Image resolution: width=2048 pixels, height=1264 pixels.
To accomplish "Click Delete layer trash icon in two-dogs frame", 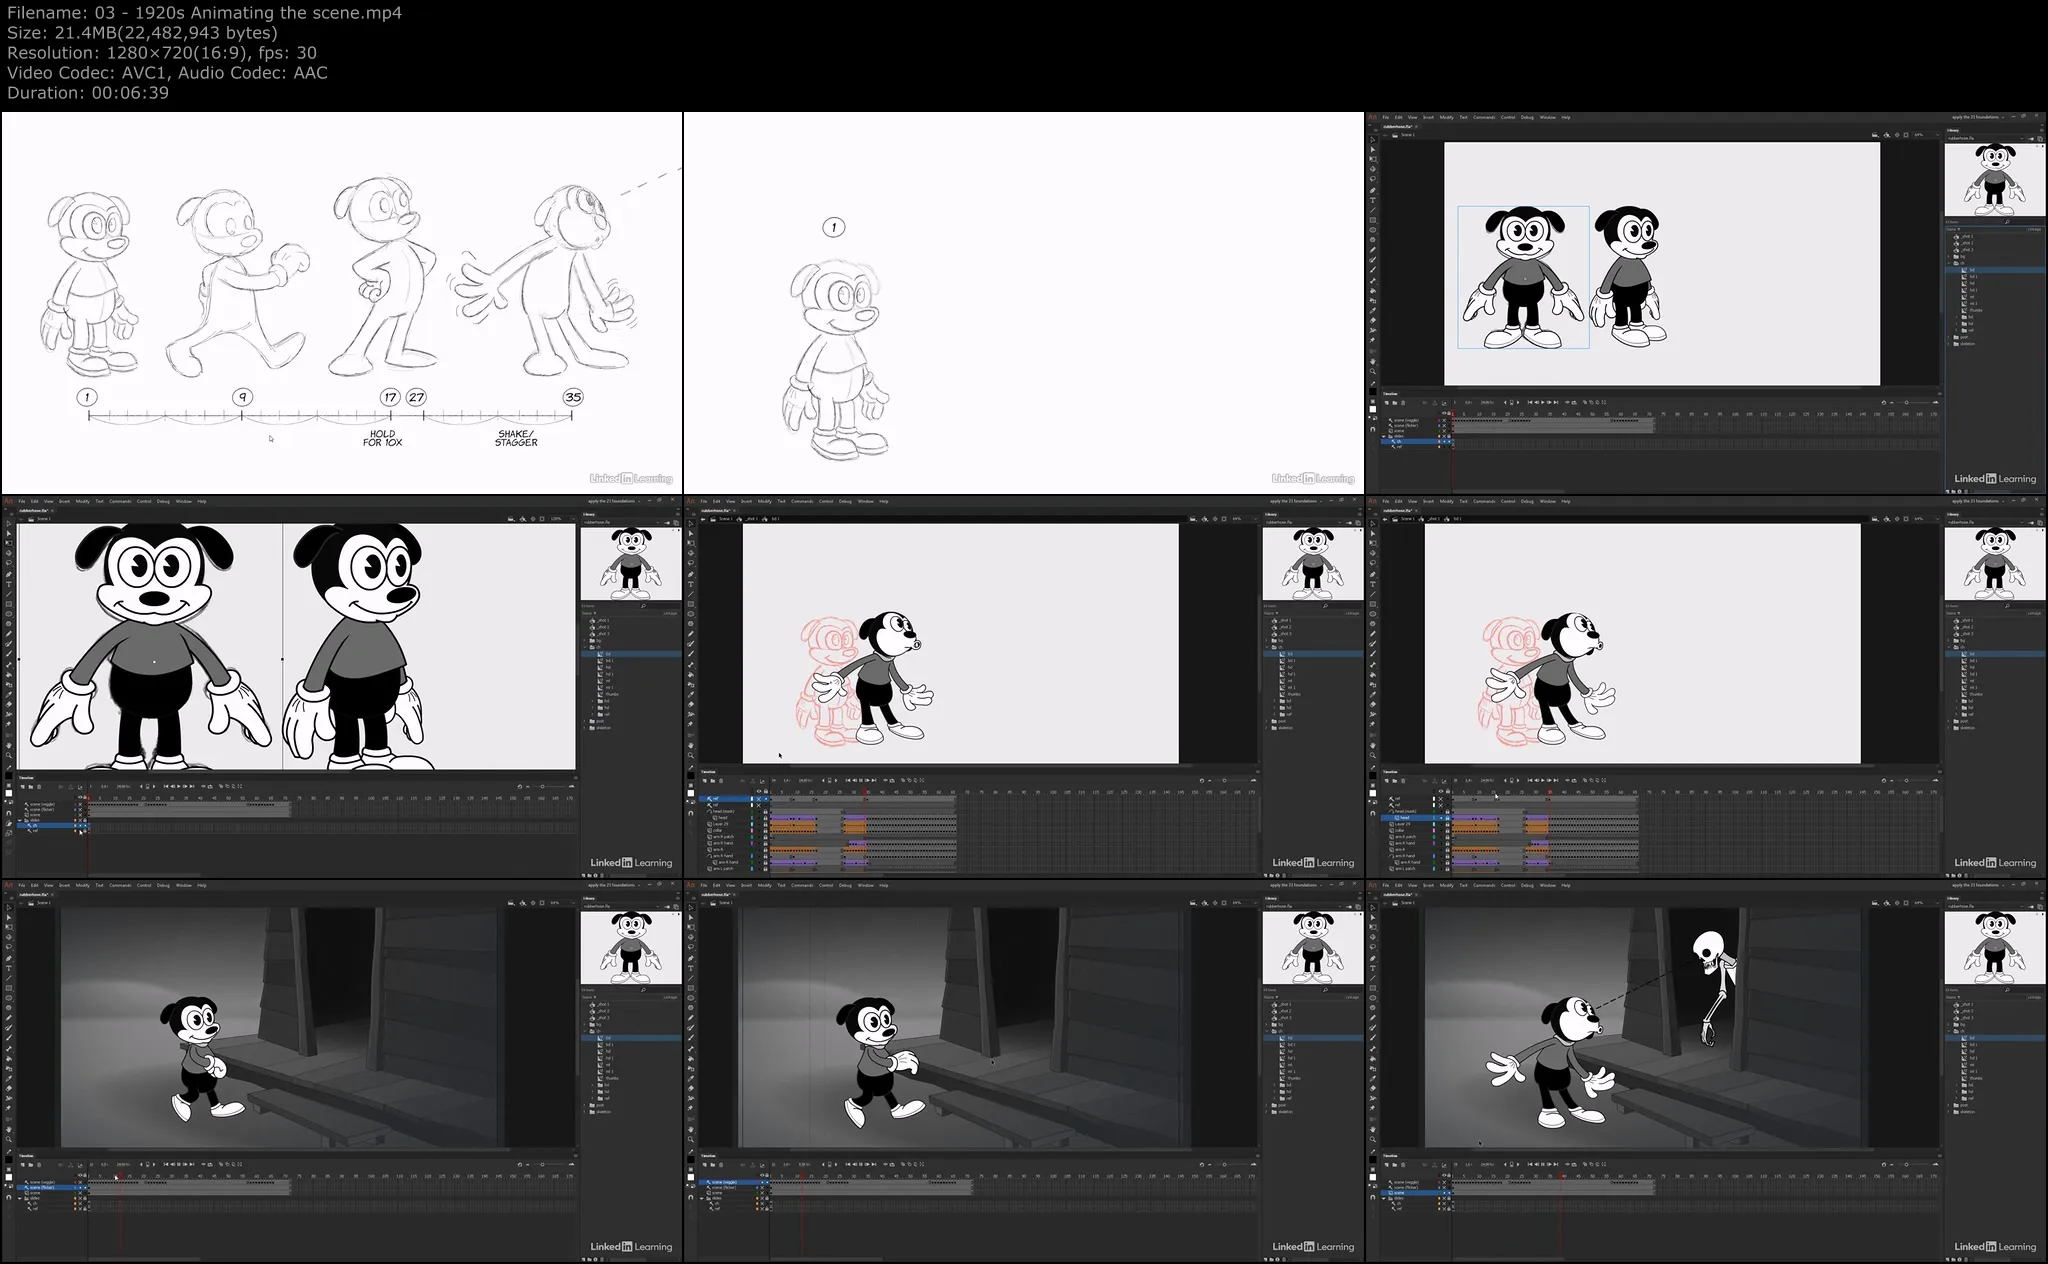I will (x=1403, y=403).
